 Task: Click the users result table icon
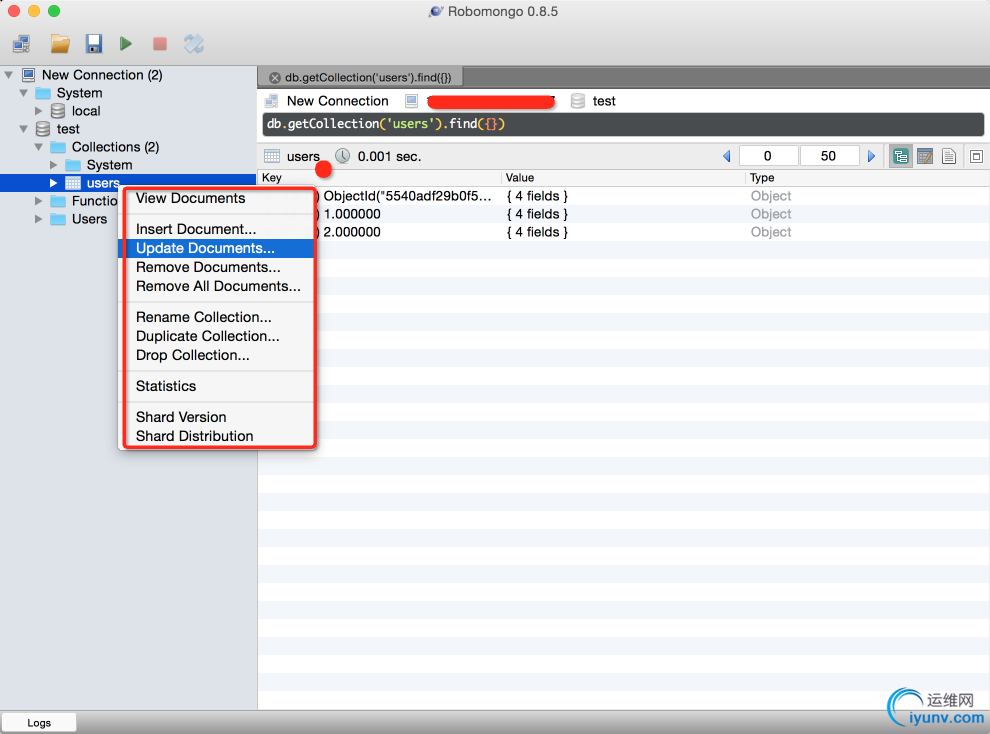pos(272,156)
